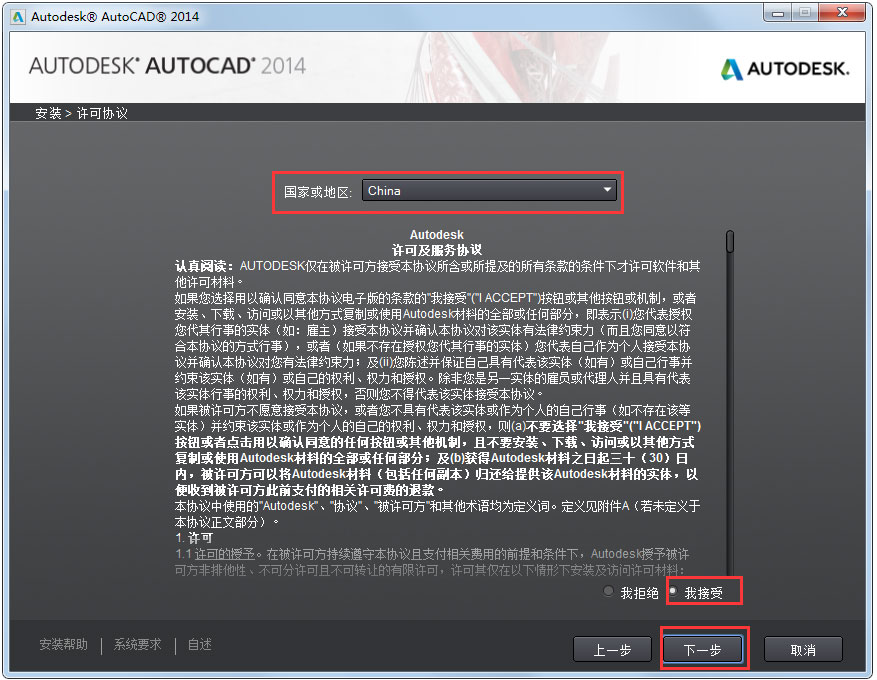Close the AutoCAD 2014 installer window

(x=842, y=13)
